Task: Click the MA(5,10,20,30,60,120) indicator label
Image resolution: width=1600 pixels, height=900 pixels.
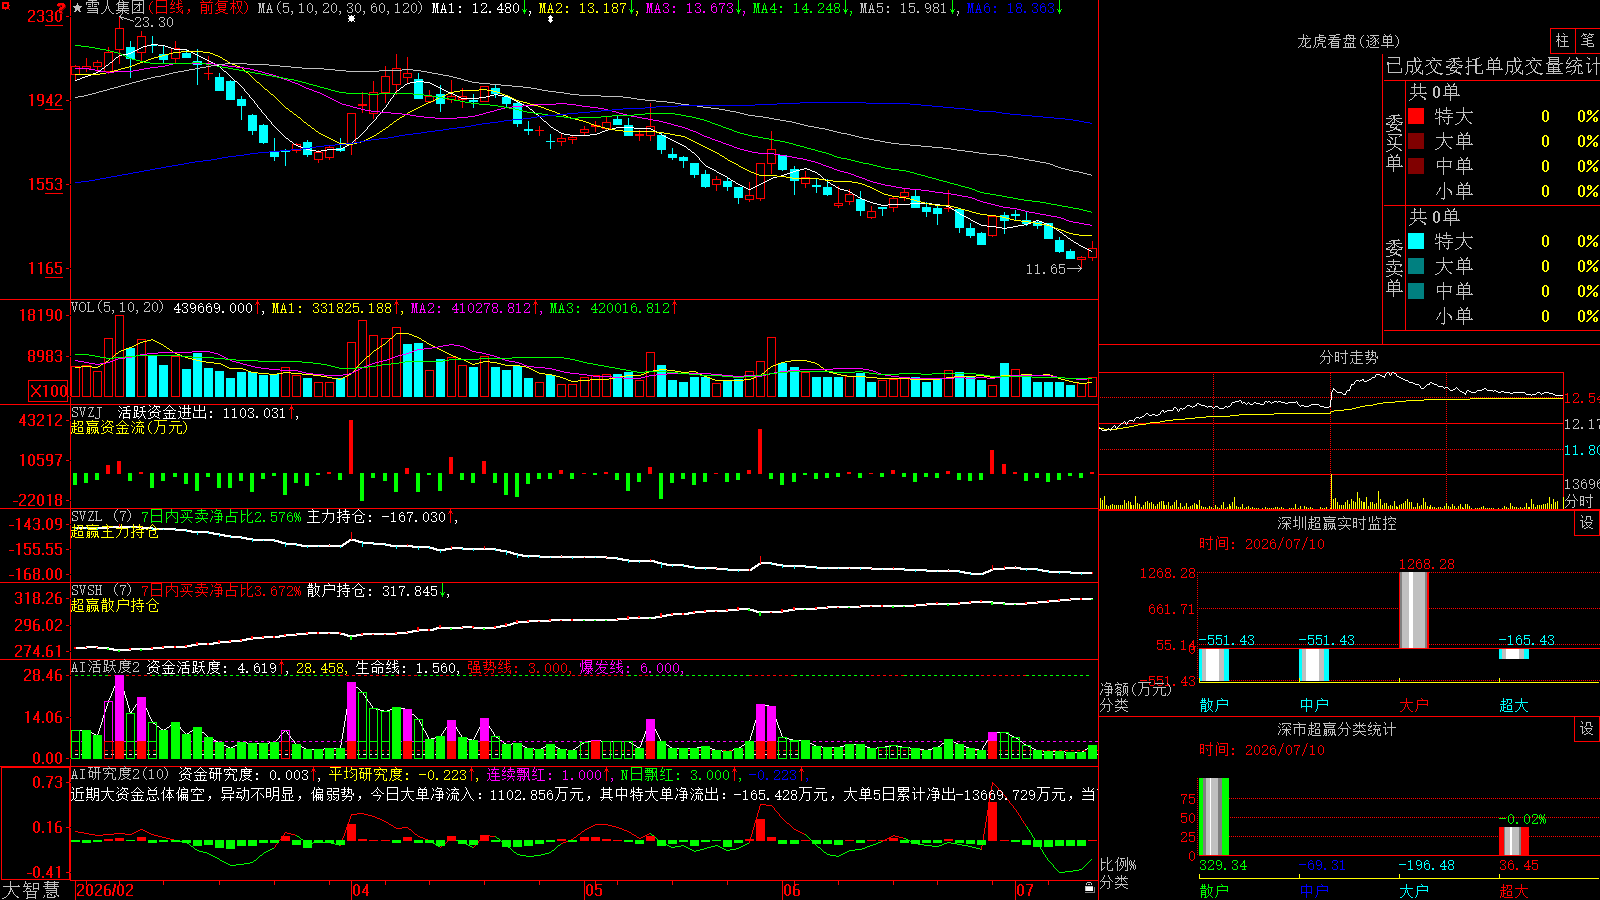Action: pyautogui.click(x=341, y=8)
